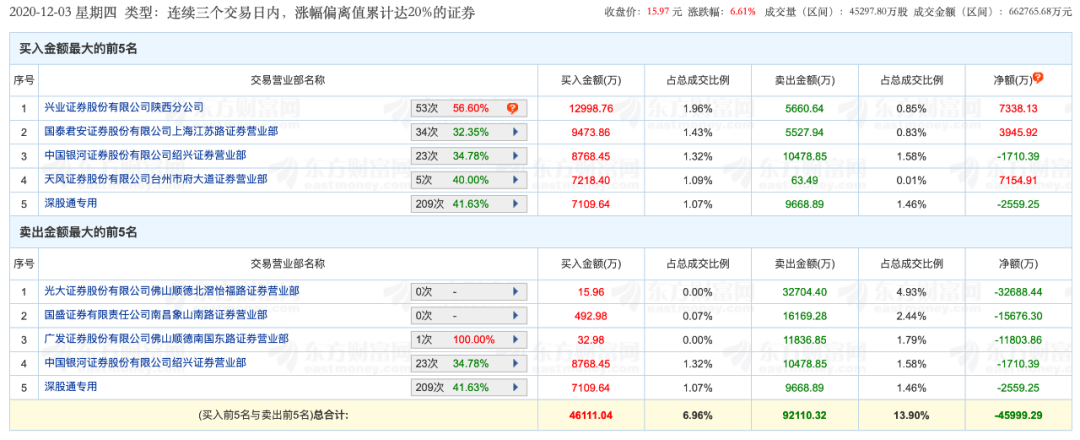Expand 209次 41.63% in the top-sellers table
This screenshot has height=440, width=1080.
click(469, 388)
